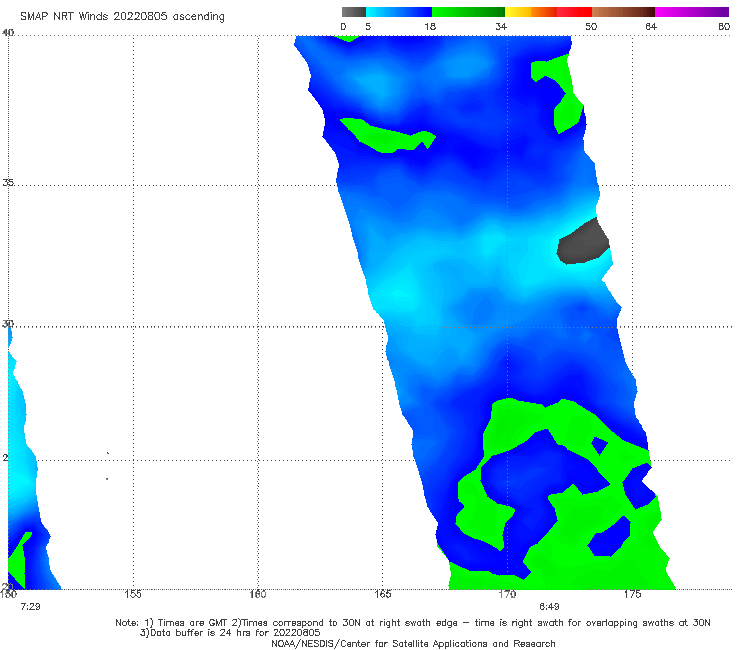Click the note line starting 'Note: 1) Times are GMT'
Screen dimensions: 740x650
tap(412, 623)
